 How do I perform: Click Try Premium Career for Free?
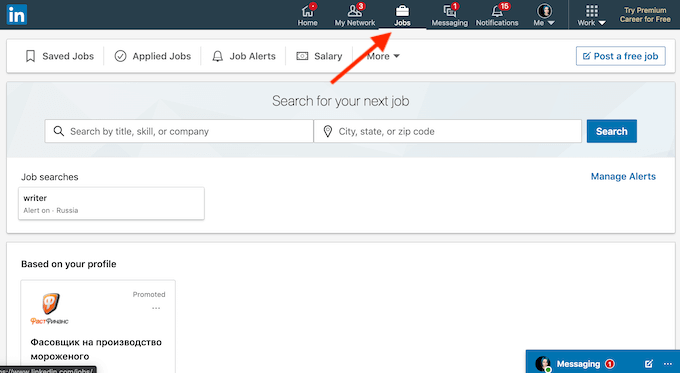point(645,15)
